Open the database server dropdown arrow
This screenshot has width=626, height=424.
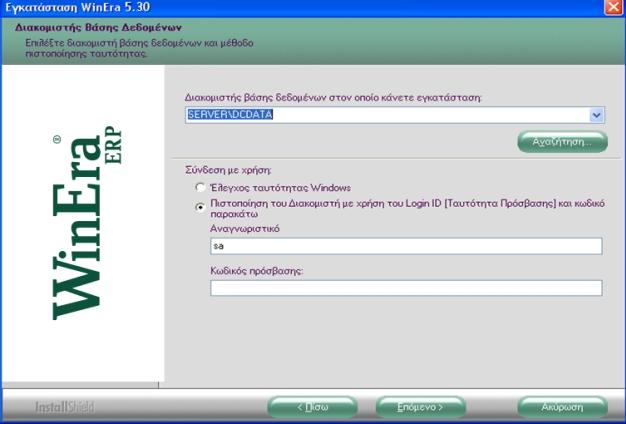tap(596, 115)
